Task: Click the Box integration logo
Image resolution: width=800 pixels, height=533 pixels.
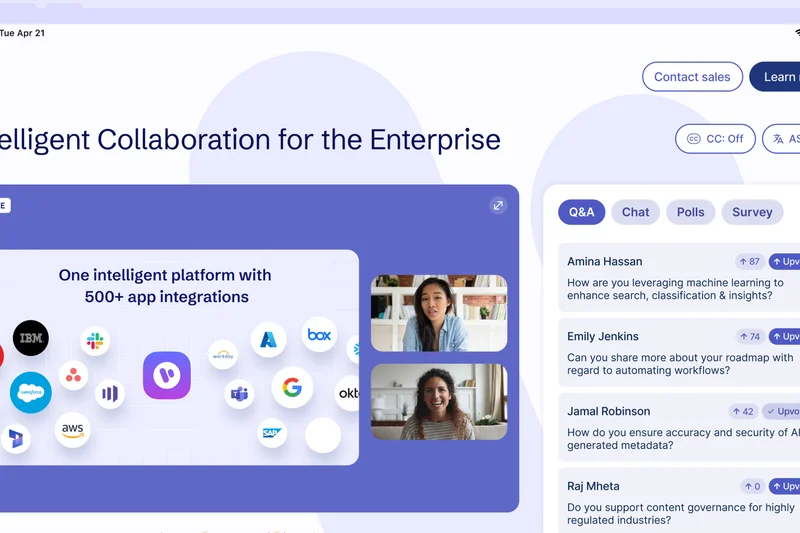Action: (319, 335)
